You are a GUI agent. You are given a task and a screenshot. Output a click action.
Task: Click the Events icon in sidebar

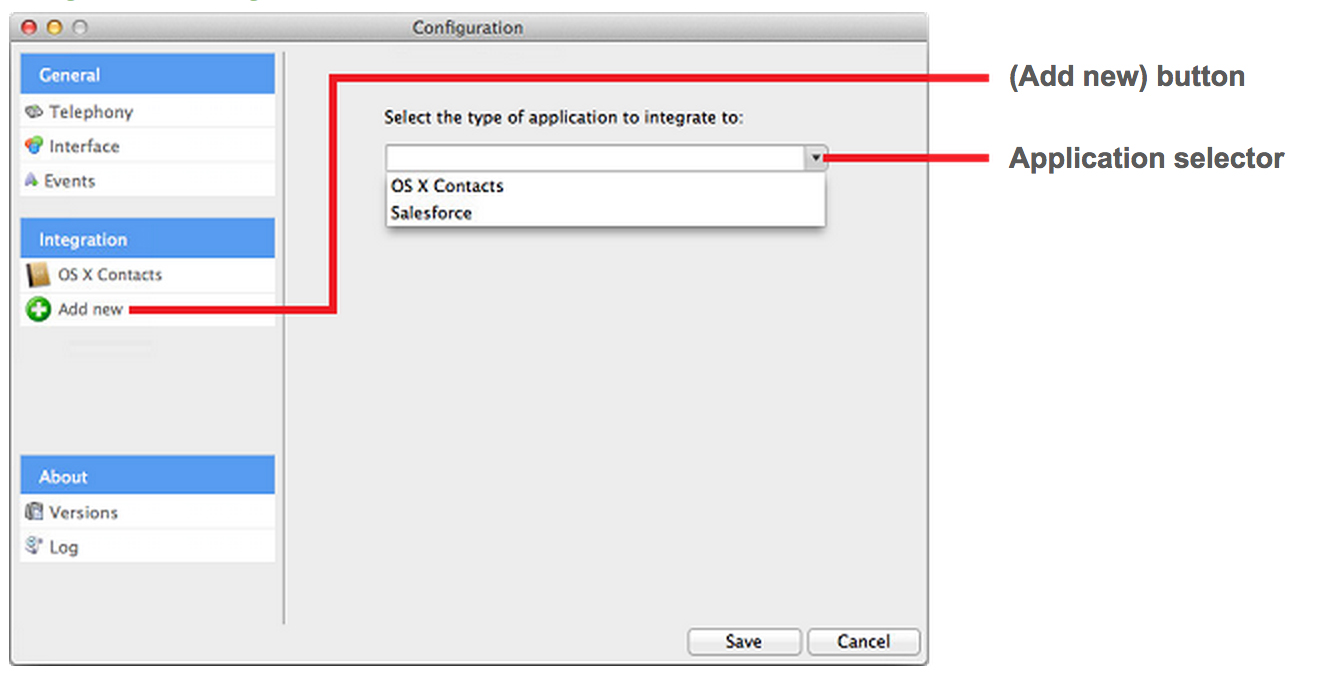(x=32, y=181)
